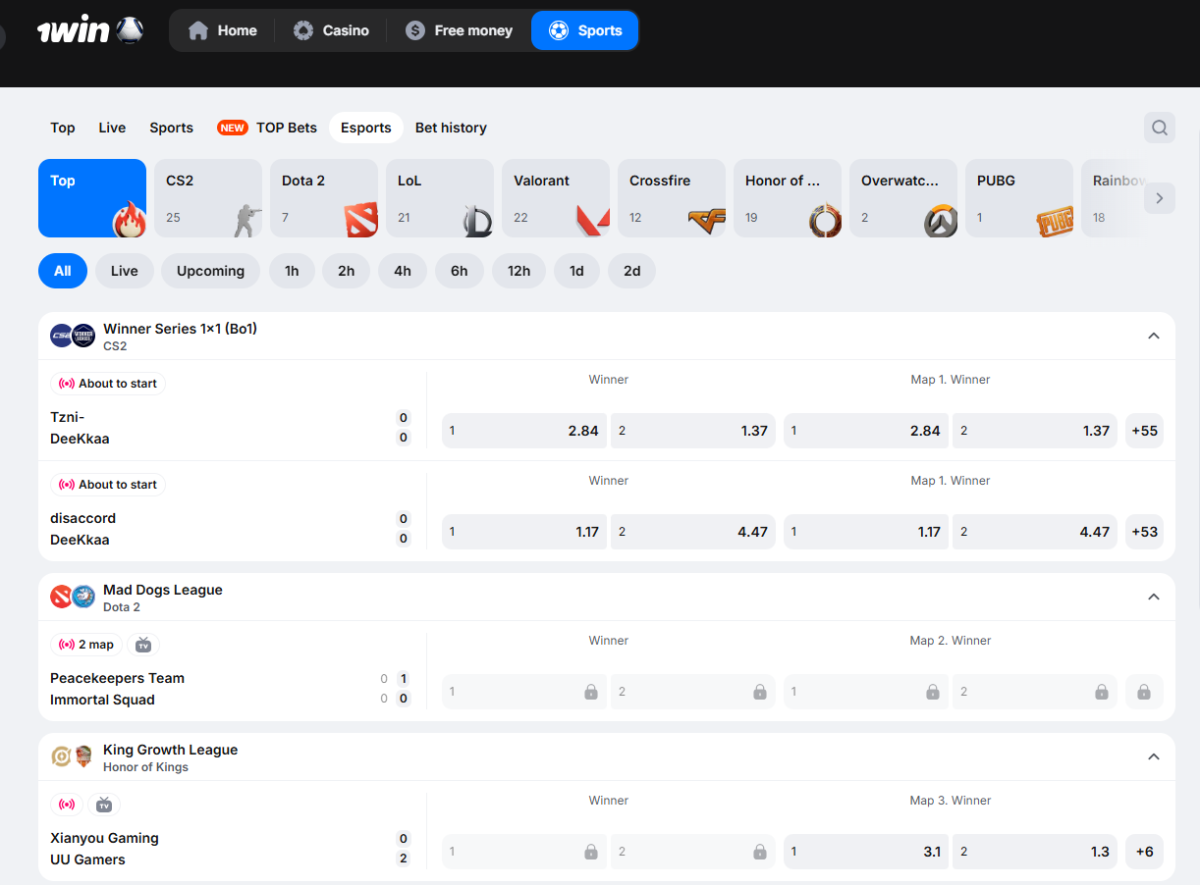Screen dimensions: 1200x885
Task: Filter matches by Upcoming
Action: [211, 271]
